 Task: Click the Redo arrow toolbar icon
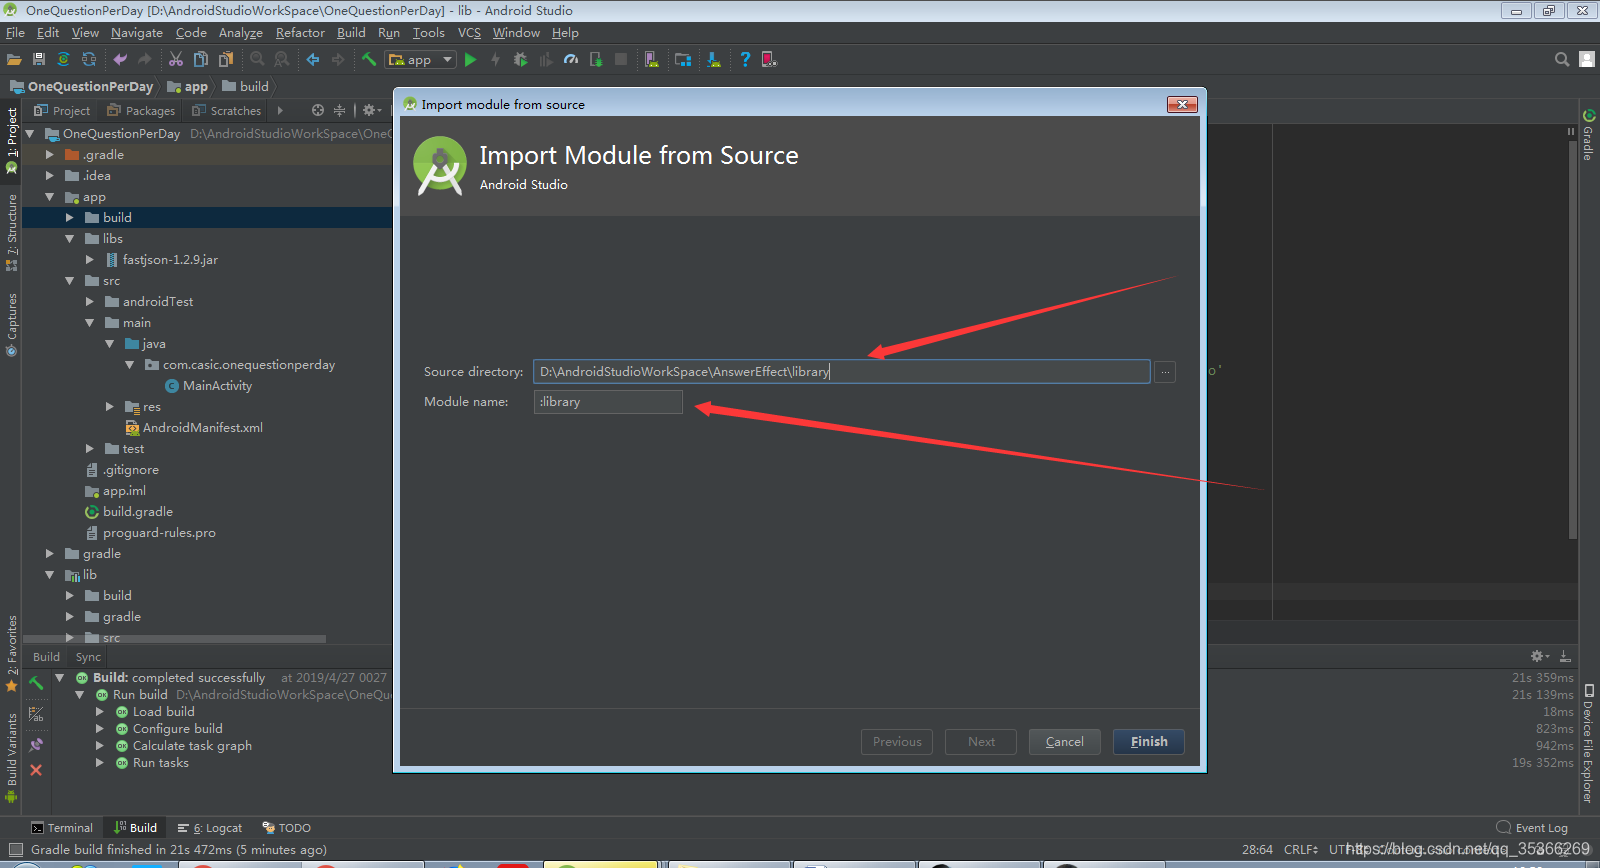[145, 60]
